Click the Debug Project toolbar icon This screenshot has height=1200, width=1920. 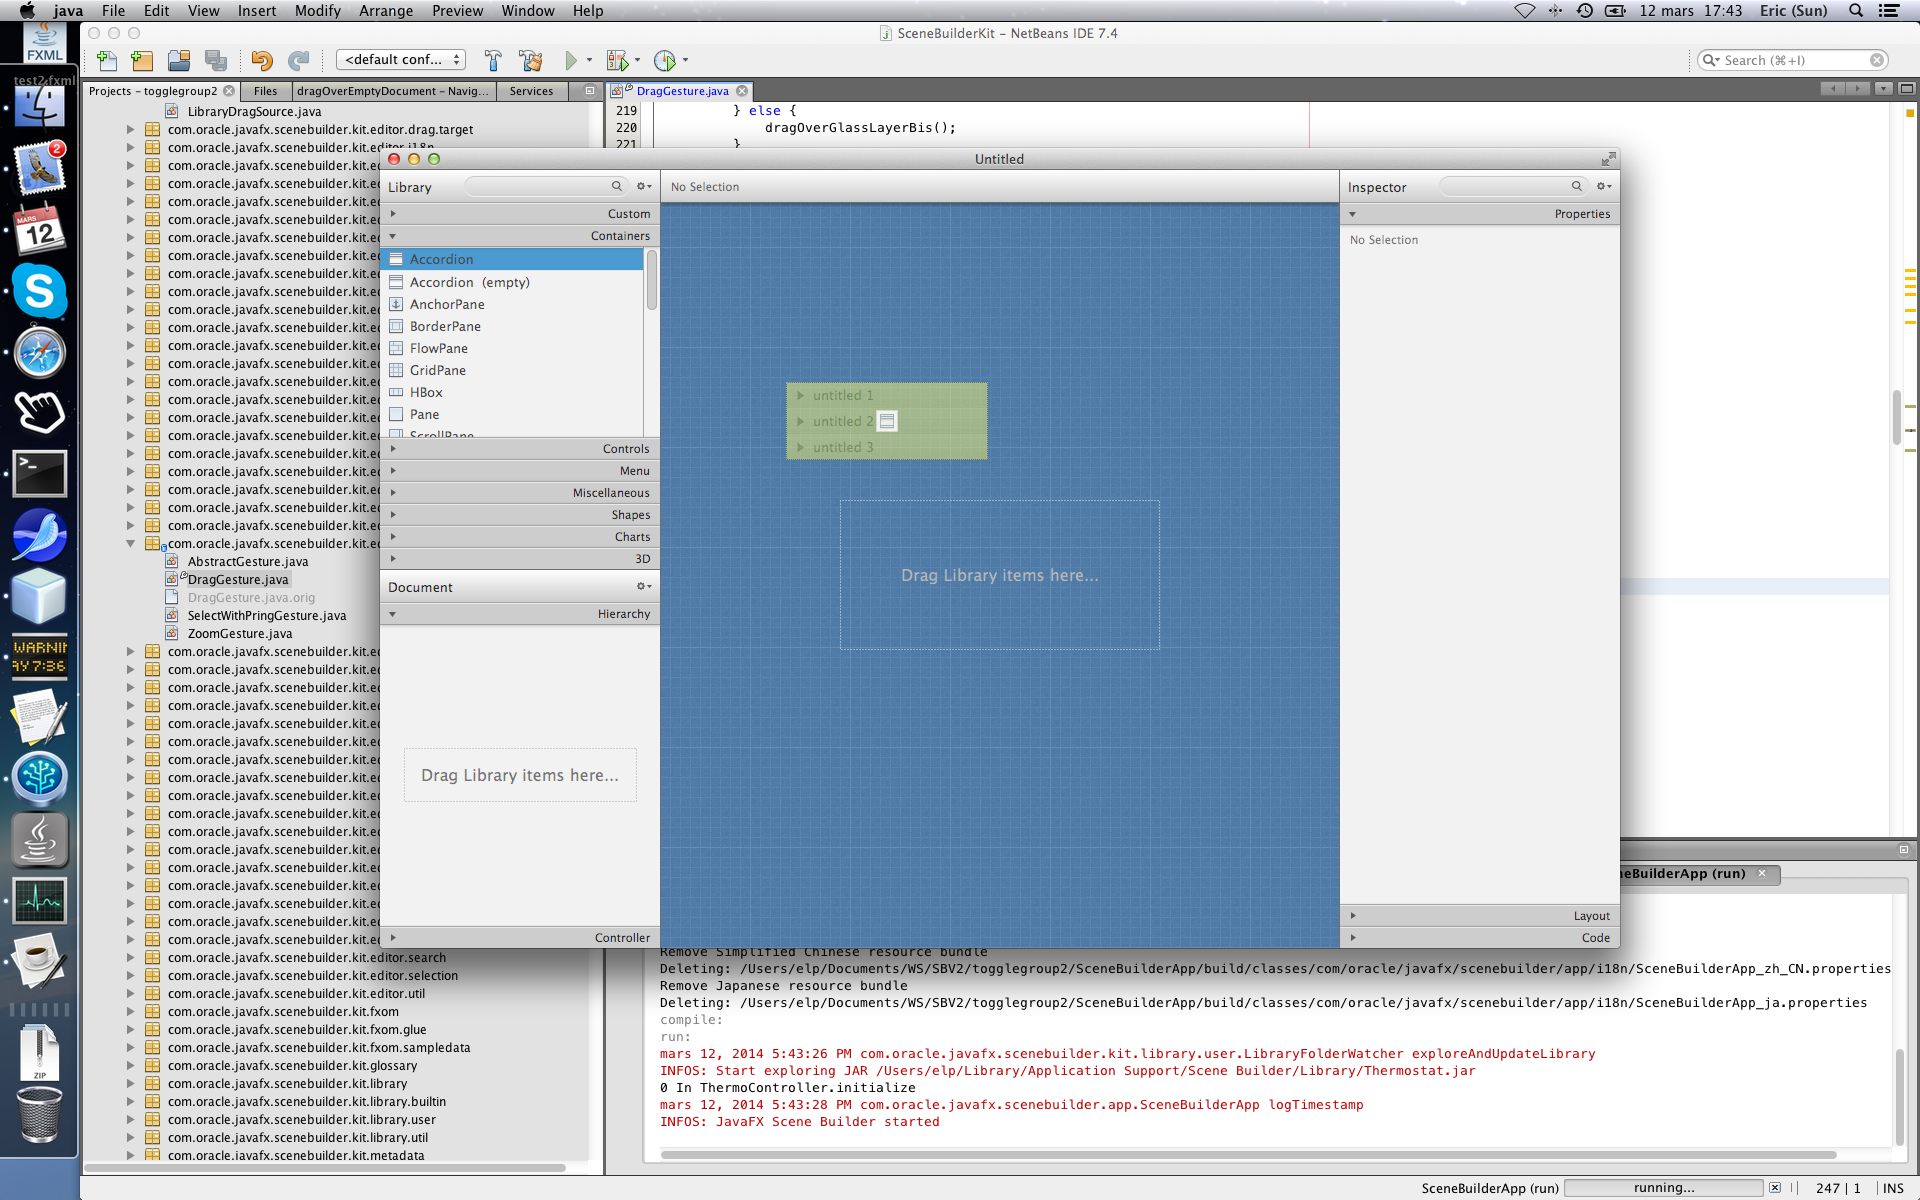(x=618, y=61)
